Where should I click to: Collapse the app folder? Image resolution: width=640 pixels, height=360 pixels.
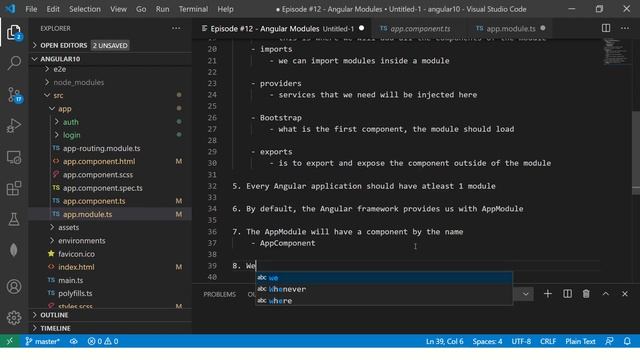tap(60, 109)
